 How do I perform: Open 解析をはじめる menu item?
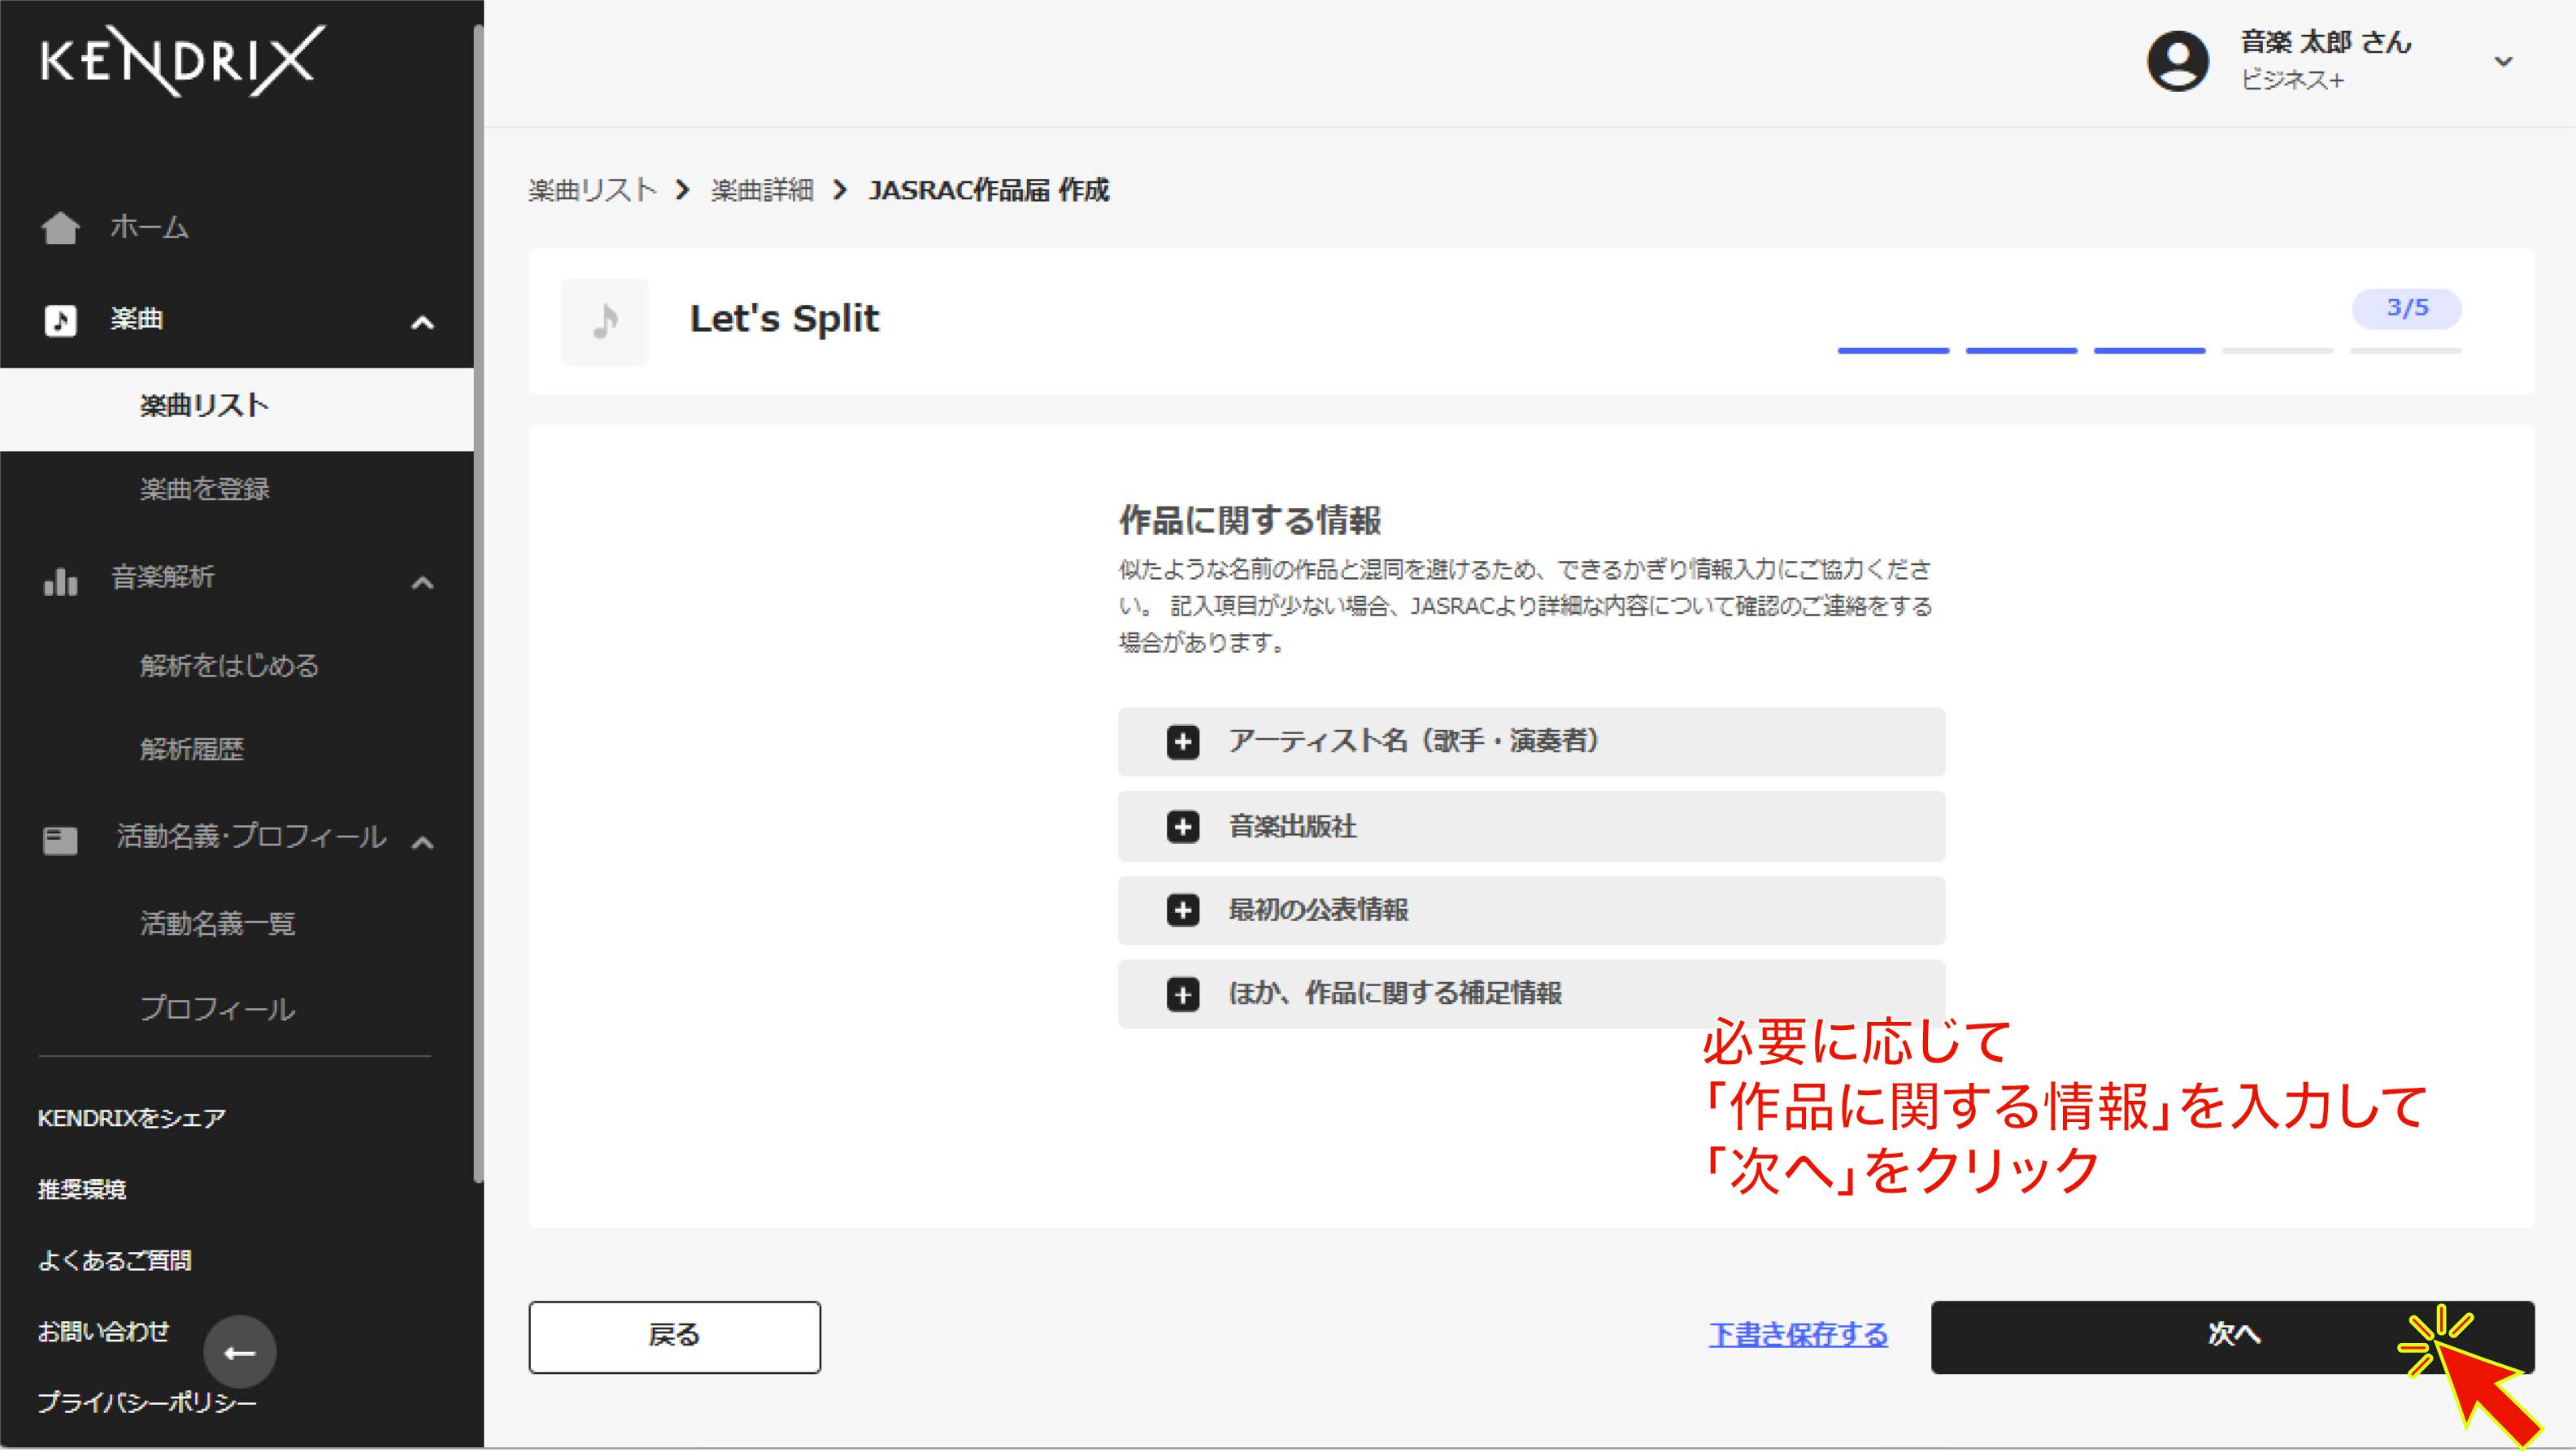coord(229,667)
